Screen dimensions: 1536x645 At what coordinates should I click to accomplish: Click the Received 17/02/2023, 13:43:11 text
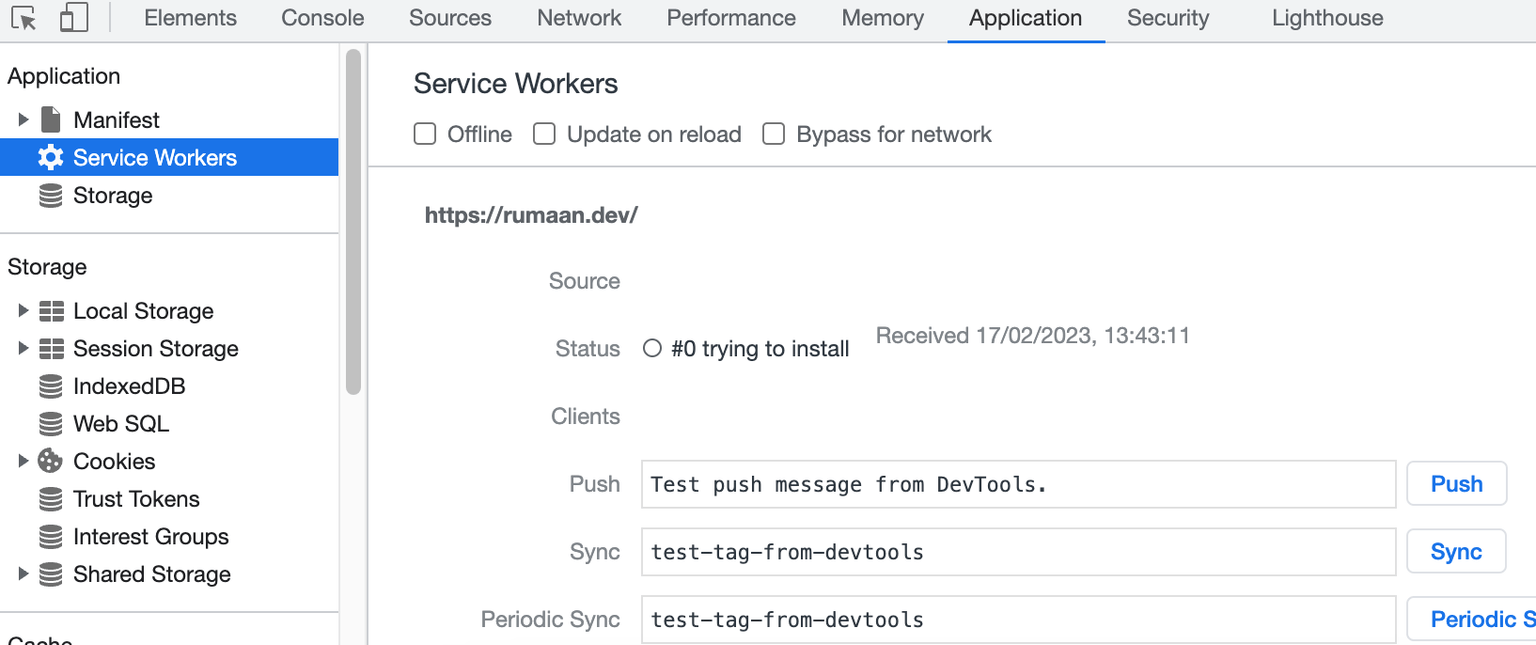(x=1033, y=336)
